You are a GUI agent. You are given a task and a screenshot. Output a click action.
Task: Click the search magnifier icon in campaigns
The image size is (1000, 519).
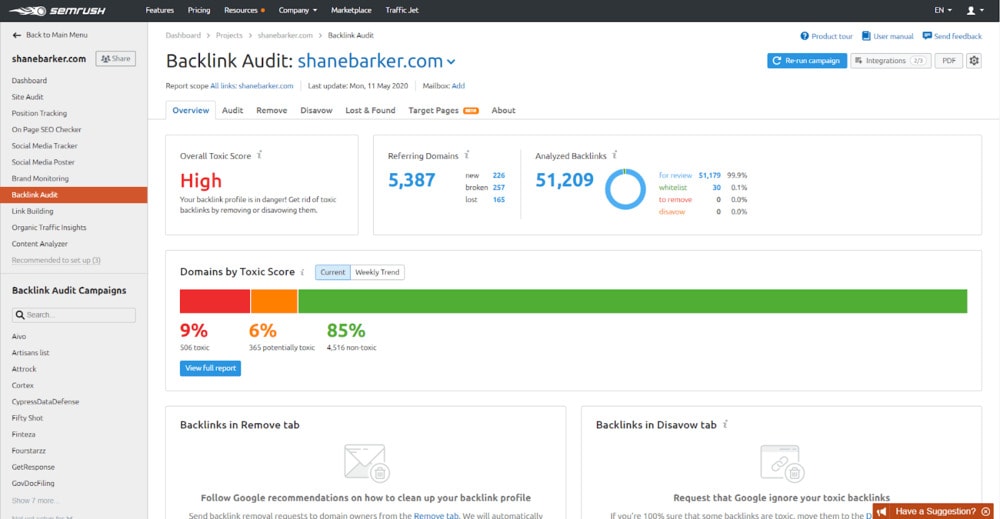pyautogui.click(x=20, y=315)
